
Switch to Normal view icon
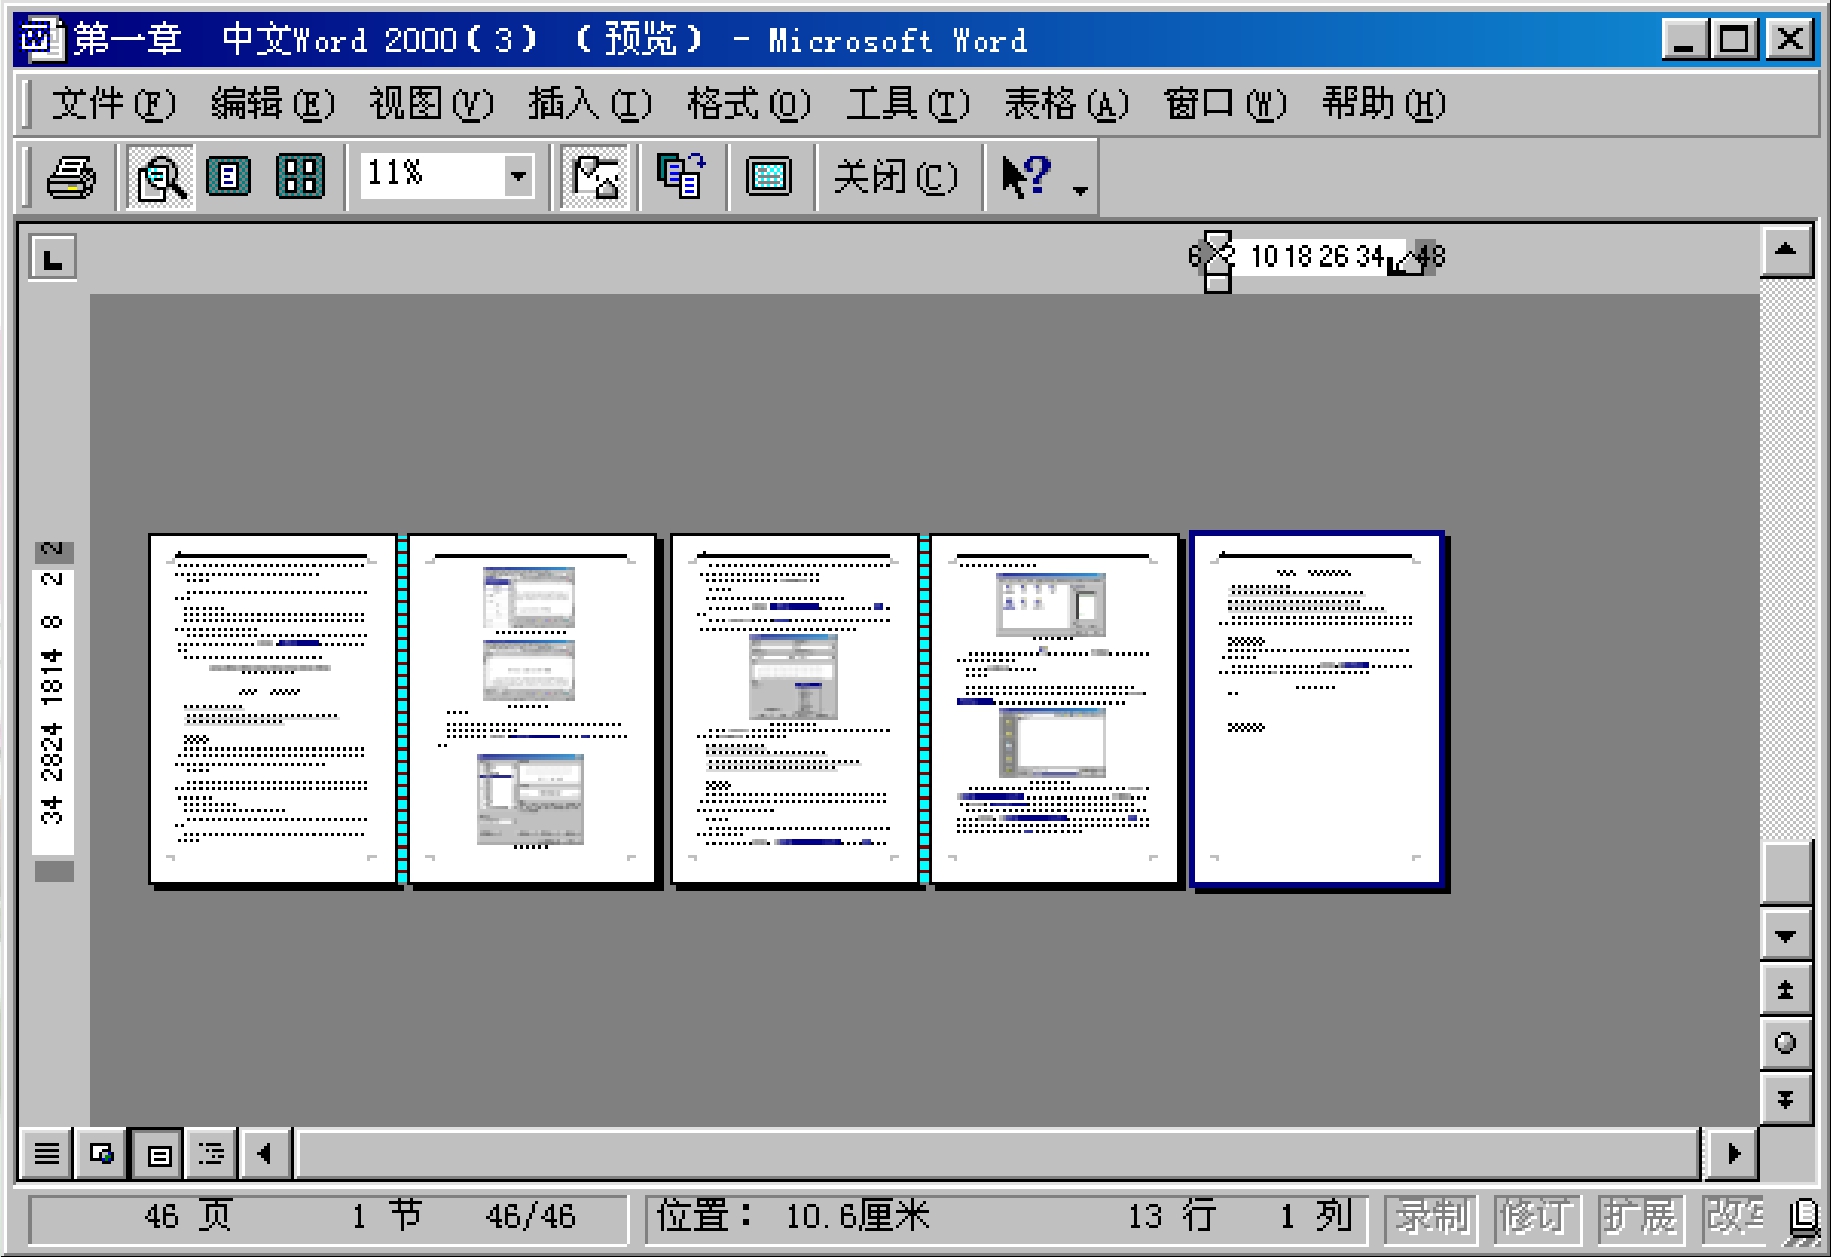pos(46,1154)
